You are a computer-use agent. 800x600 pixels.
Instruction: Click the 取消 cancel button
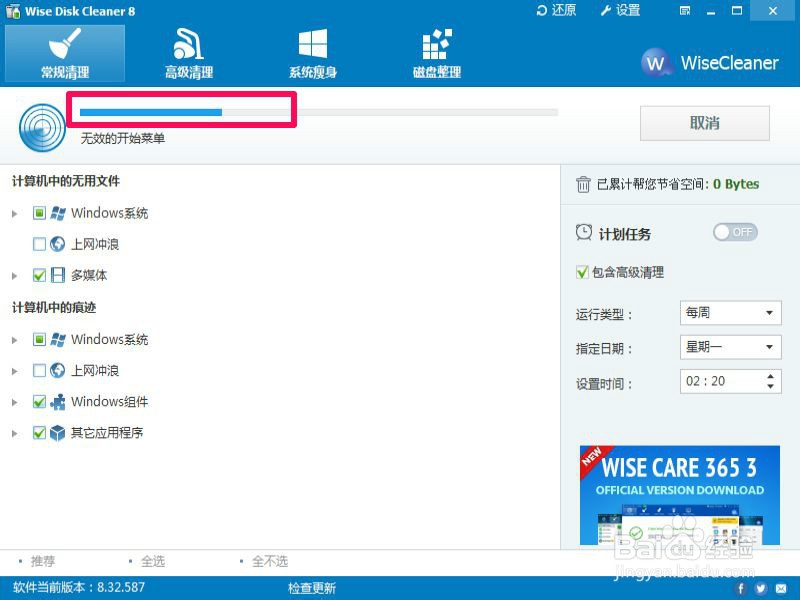pos(705,123)
